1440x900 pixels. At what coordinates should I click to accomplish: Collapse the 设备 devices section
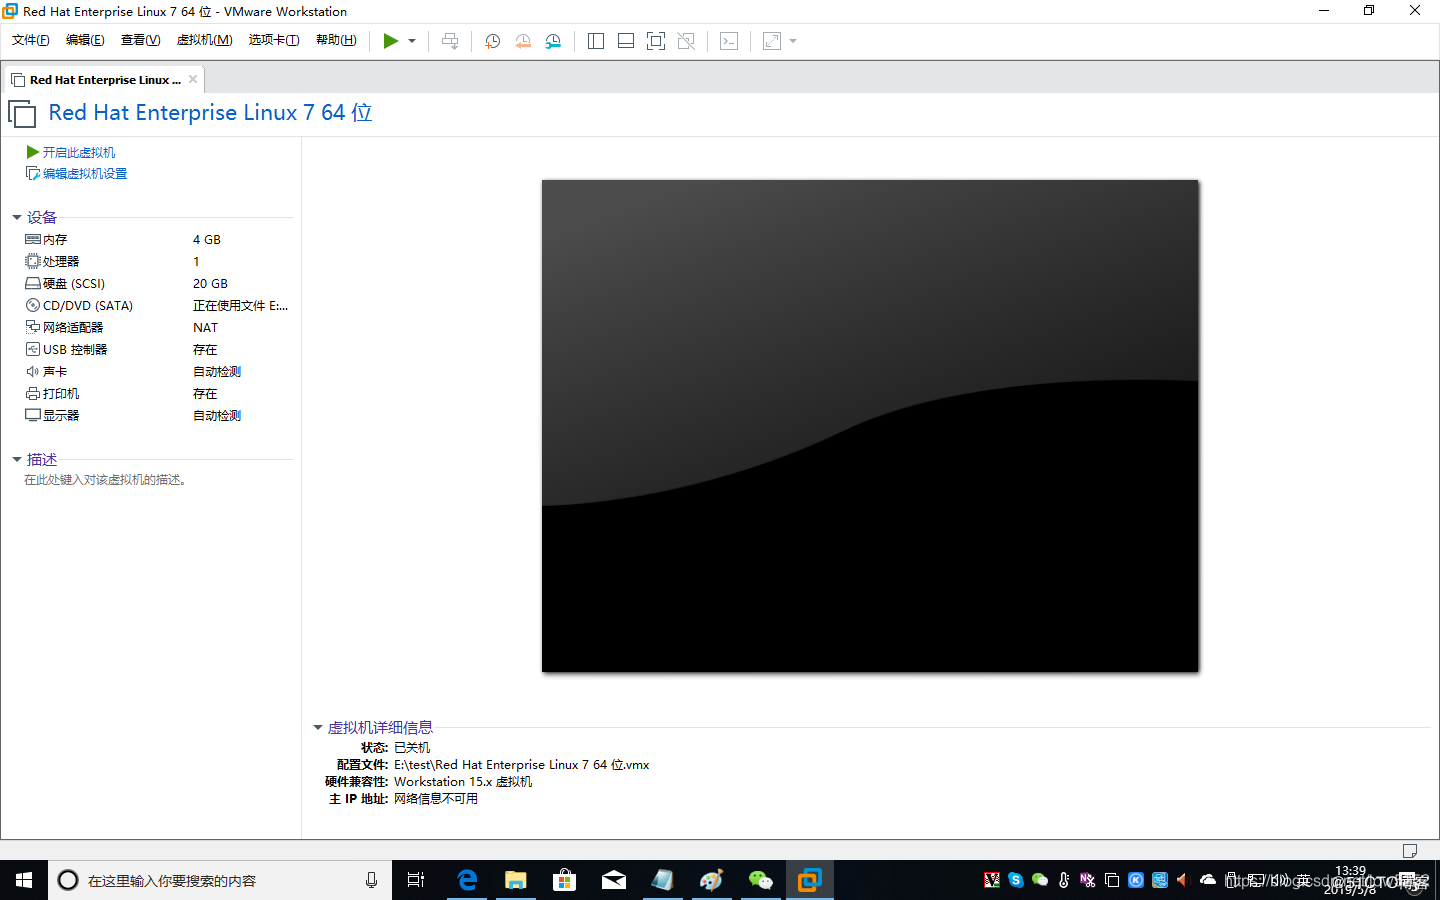pos(16,217)
